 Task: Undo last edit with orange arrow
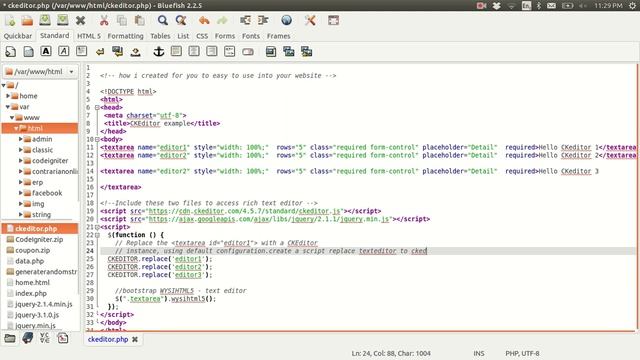pos(204,20)
